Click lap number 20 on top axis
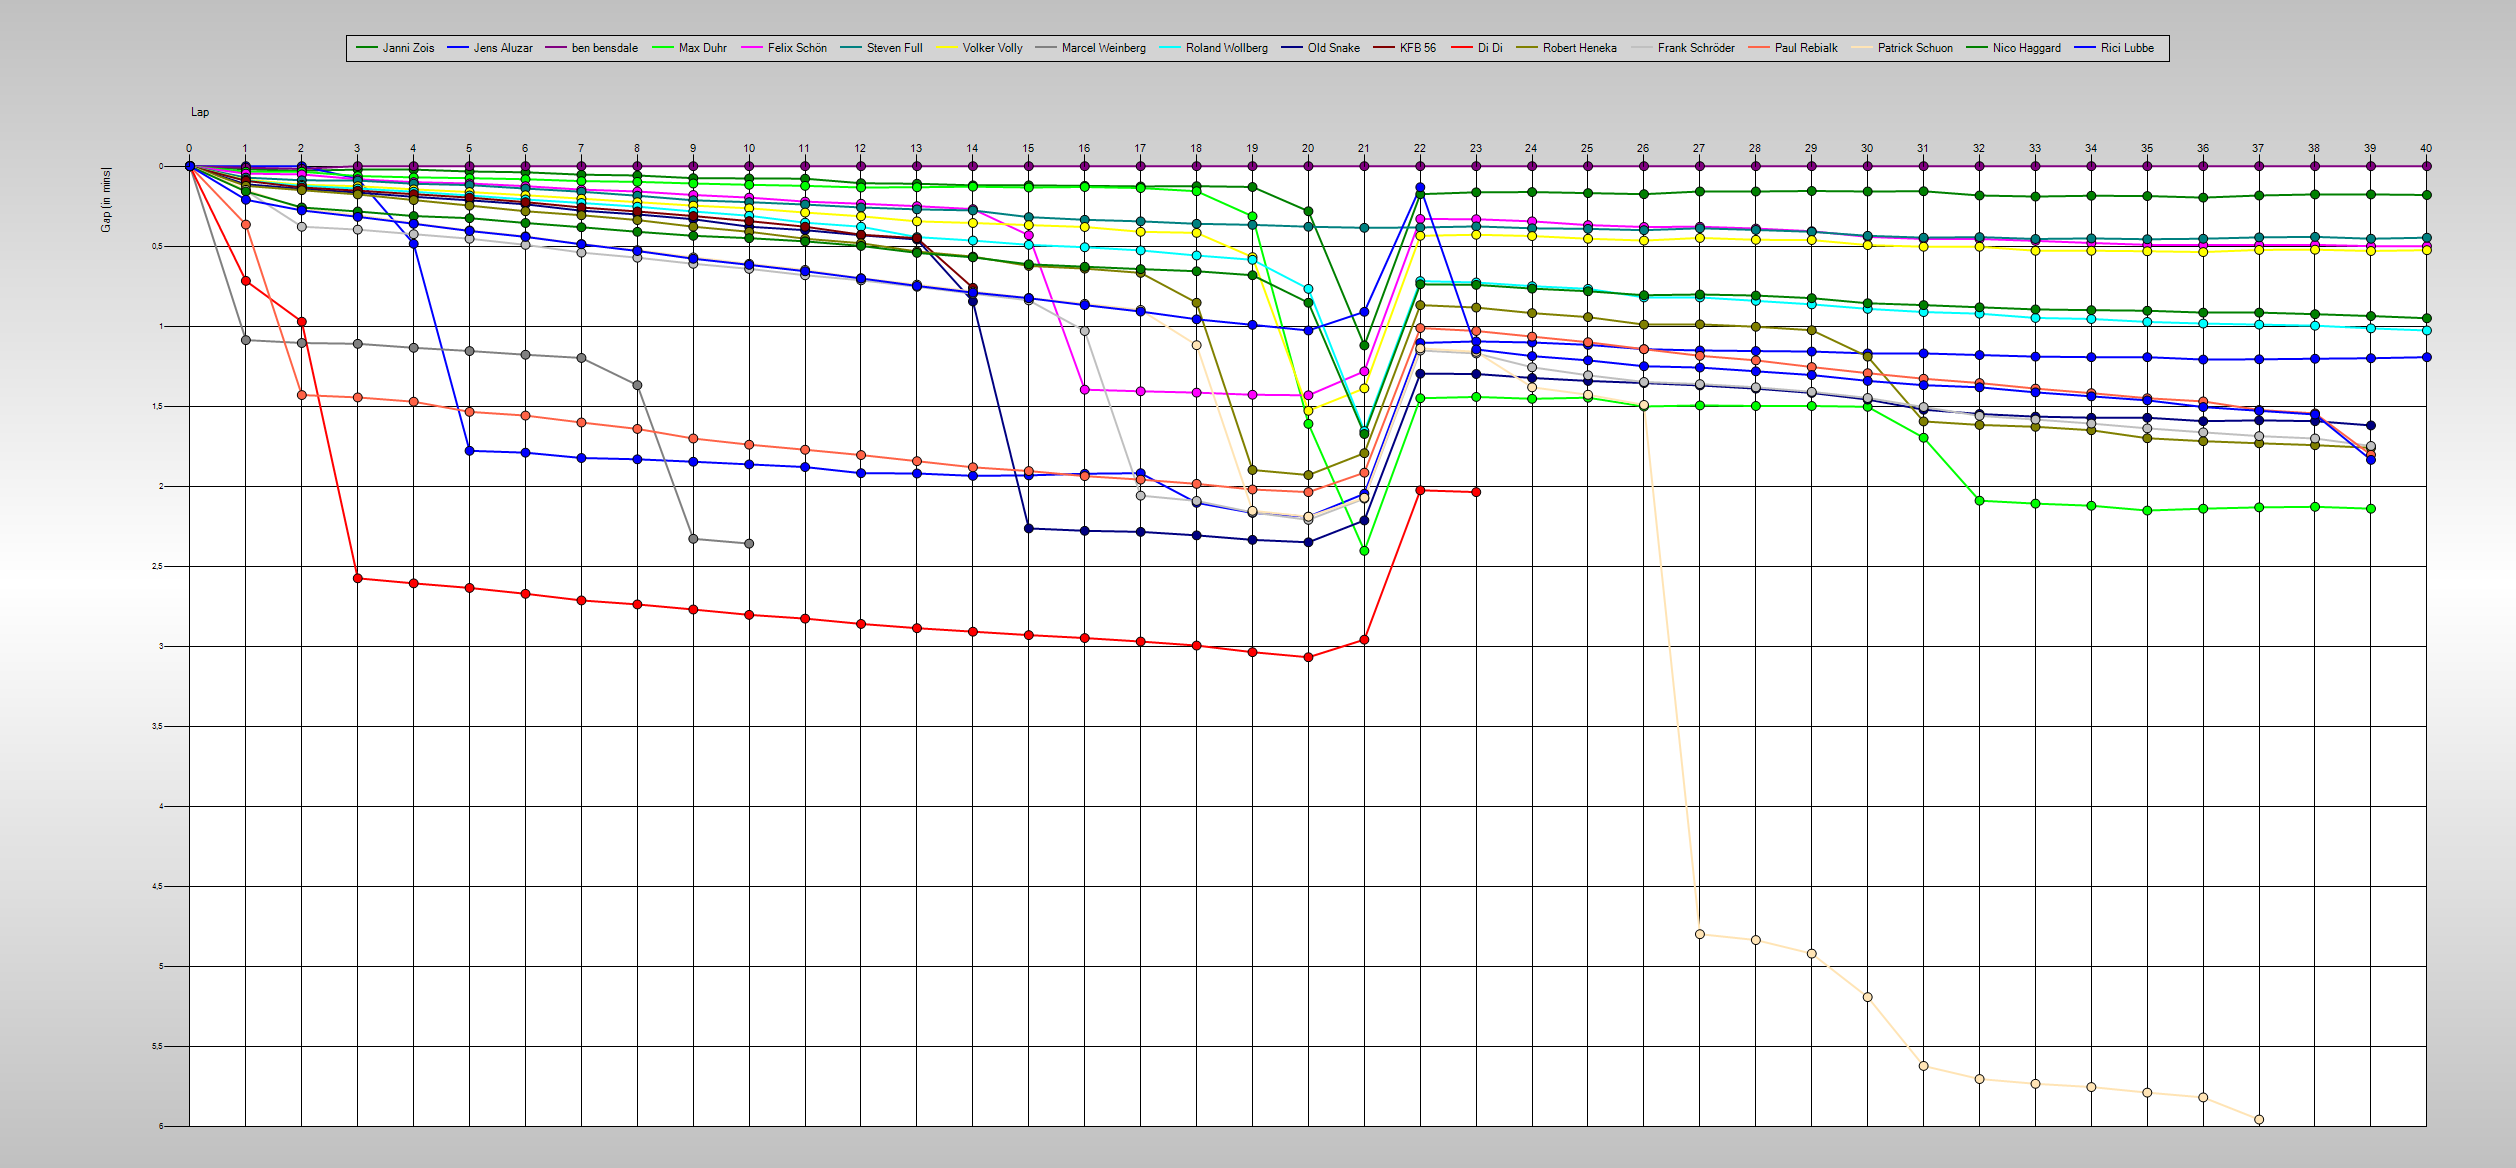 (1308, 148)
